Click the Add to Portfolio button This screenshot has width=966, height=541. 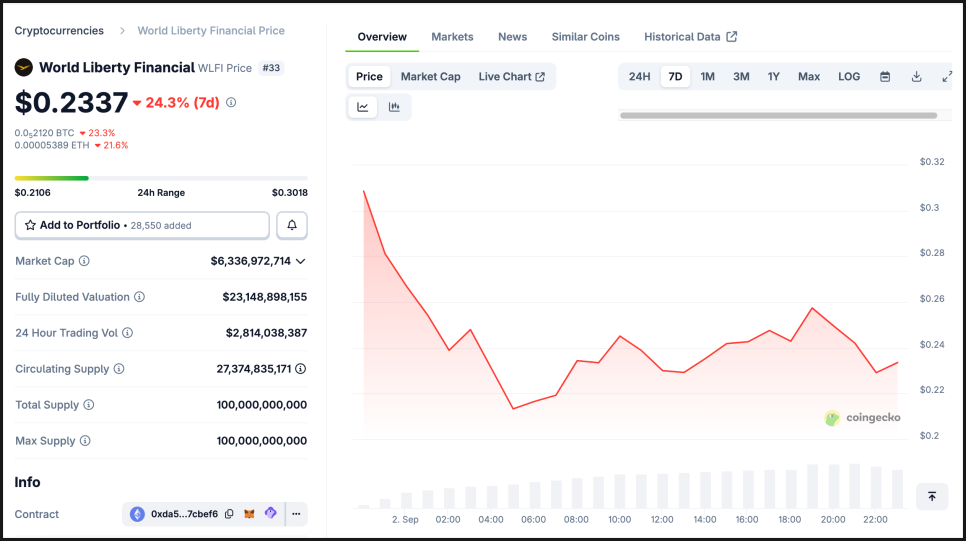[x=142, y=226]
